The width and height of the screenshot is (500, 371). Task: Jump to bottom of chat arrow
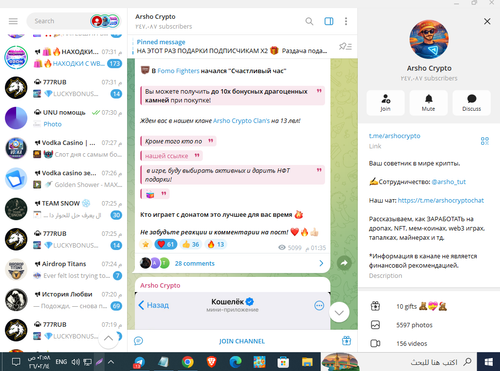pyautogui.click(x=339, y=312)
